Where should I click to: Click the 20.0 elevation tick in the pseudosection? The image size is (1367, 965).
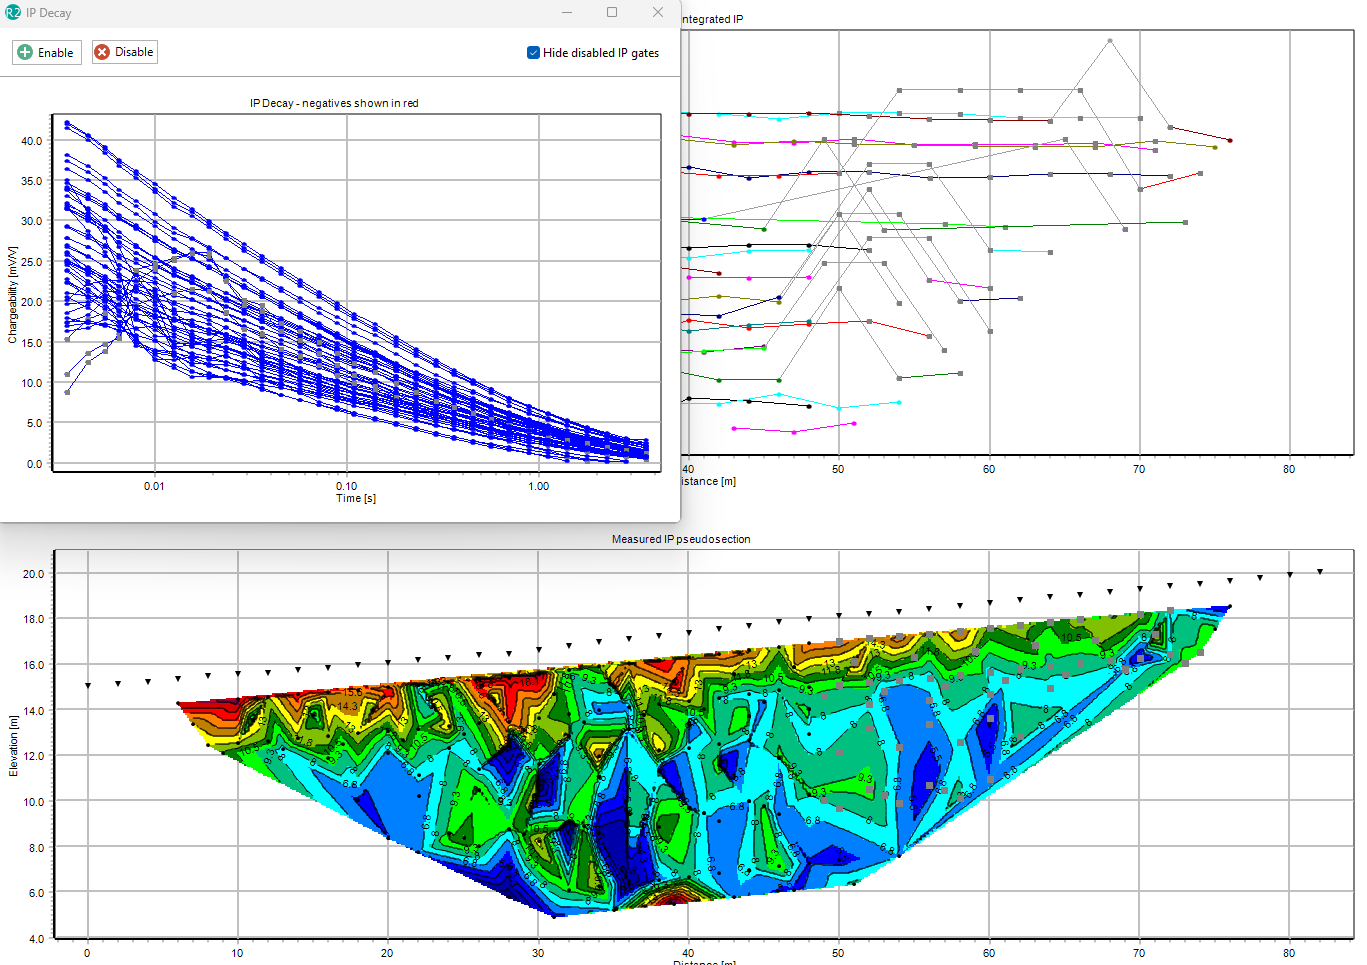[34, 574]
